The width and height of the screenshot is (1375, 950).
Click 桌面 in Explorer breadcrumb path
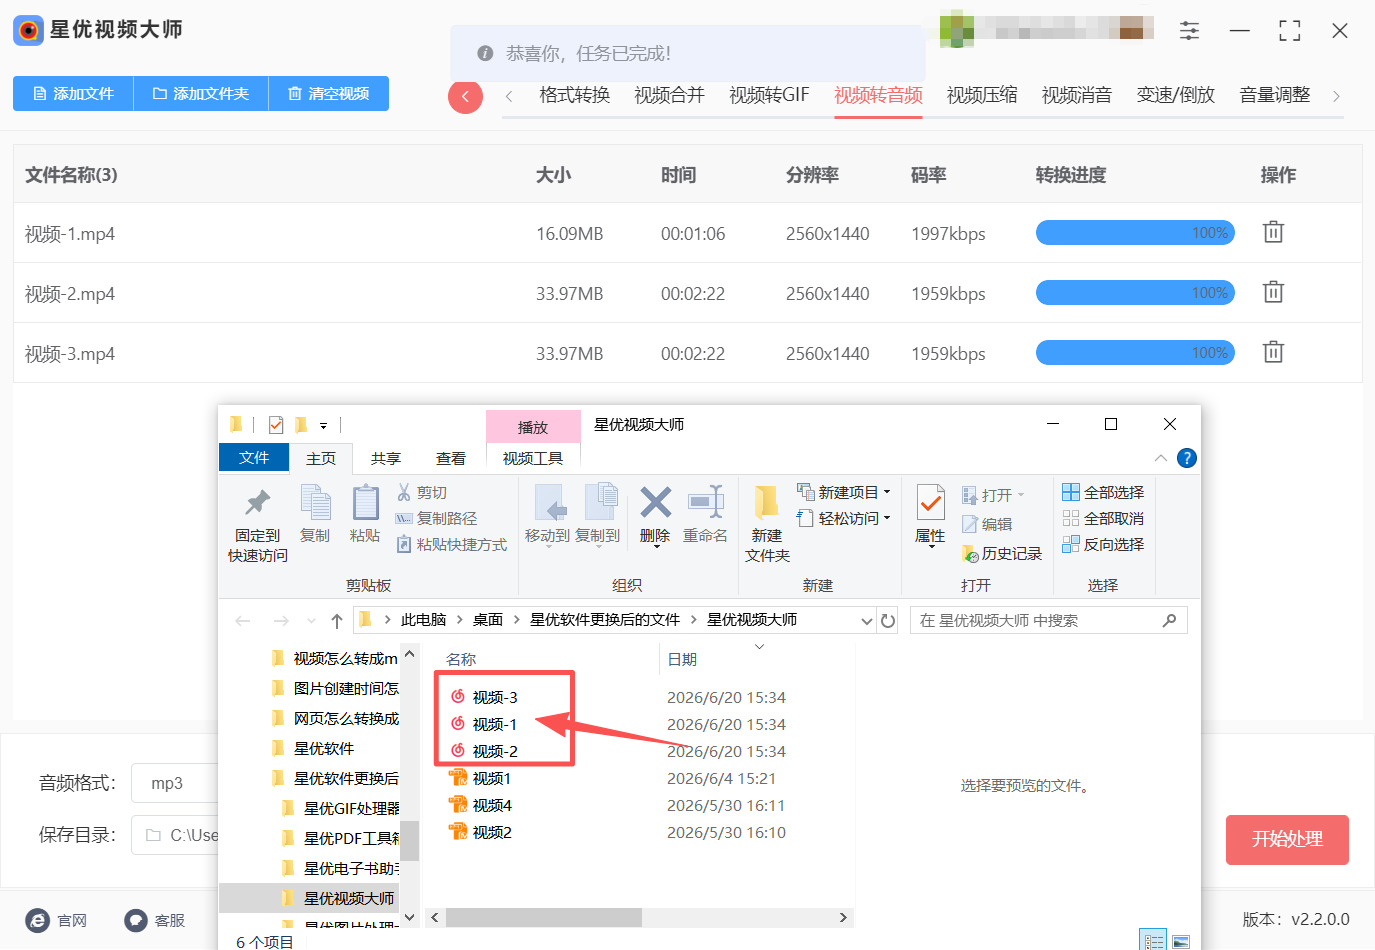tap(488, 620)
